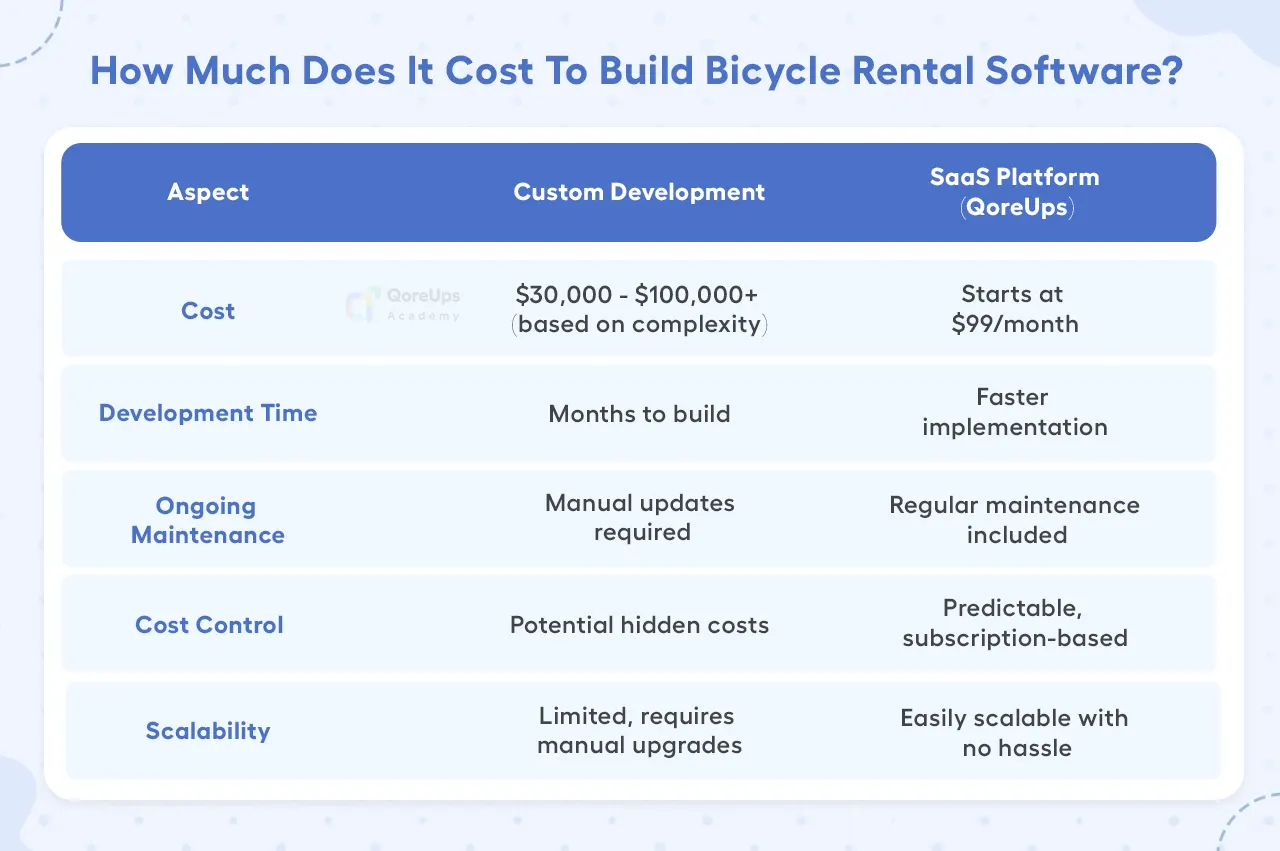Click the "Faster implementation" cell

[1014, 412]
